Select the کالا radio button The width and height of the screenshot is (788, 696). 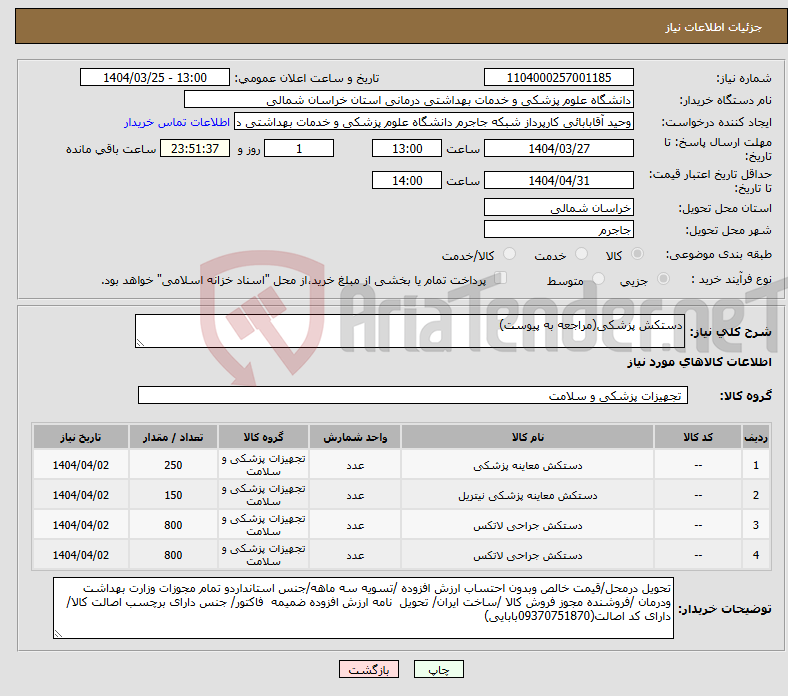pyautogui.click(x=637, y=254)
